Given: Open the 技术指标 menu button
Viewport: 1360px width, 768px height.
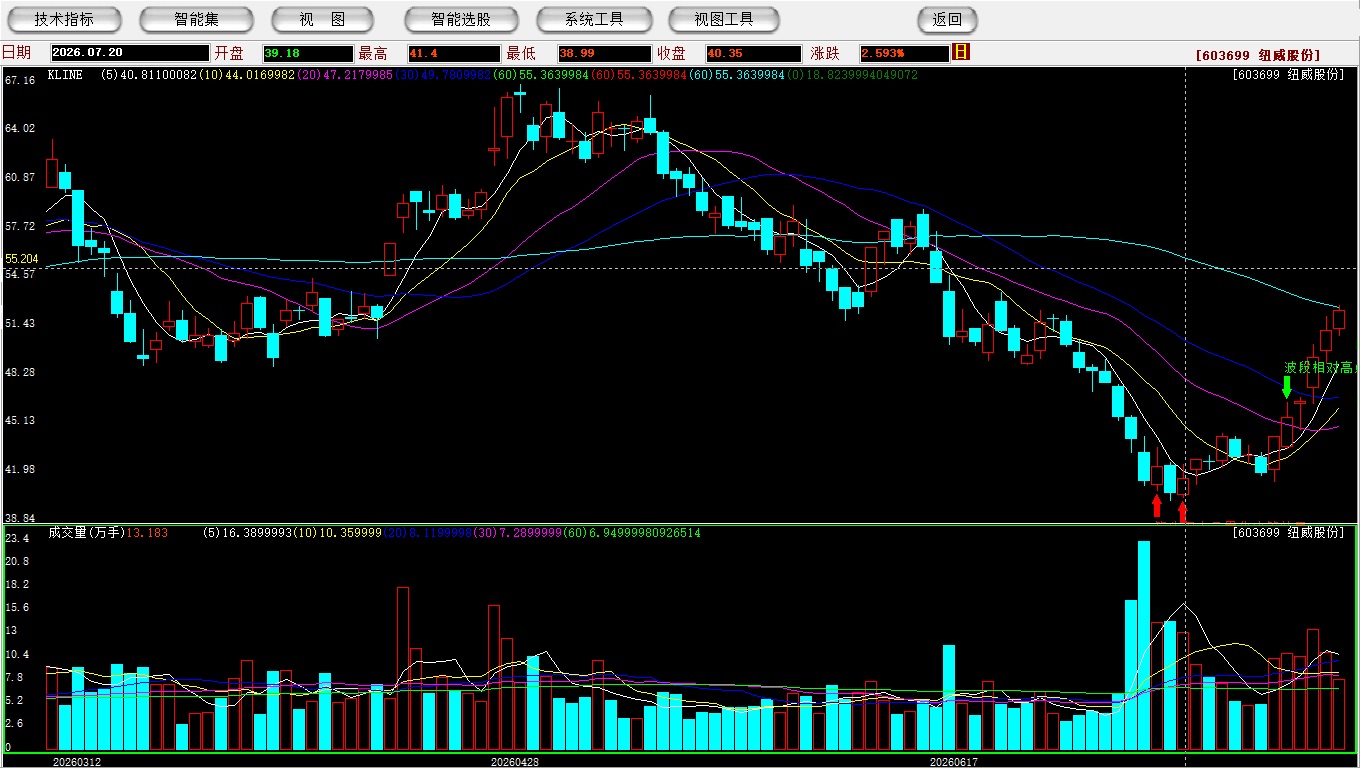Looking at the screenshot, I should point(64,19).
